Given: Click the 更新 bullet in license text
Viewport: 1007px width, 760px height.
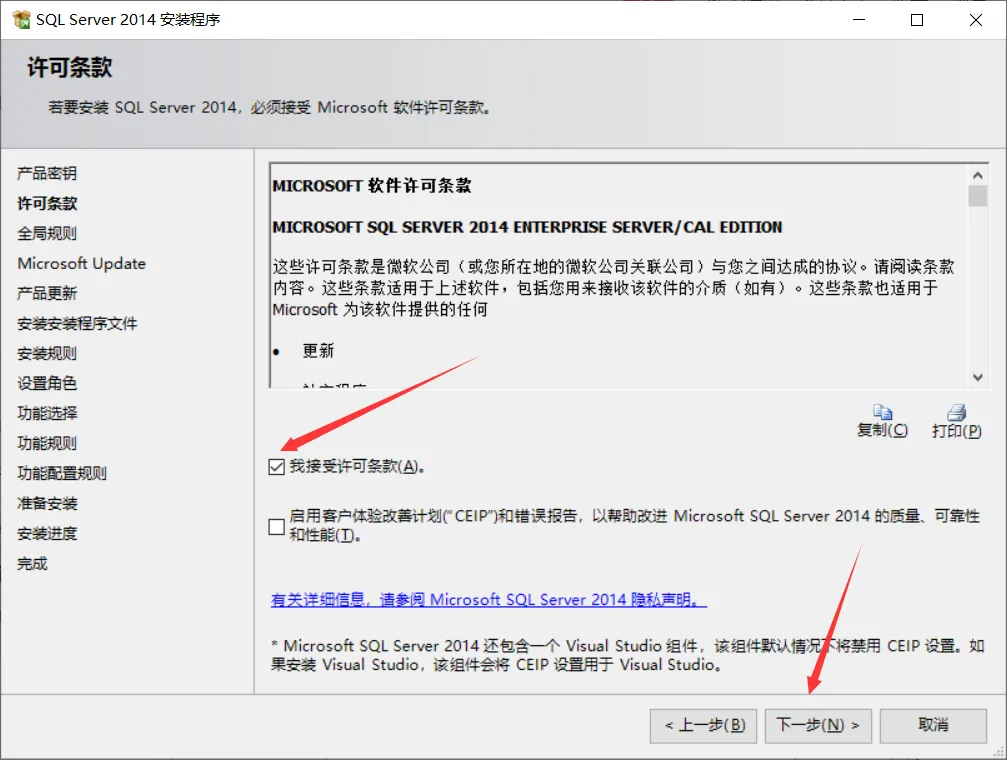Looking at the screenshot, I should click(319, 351).
